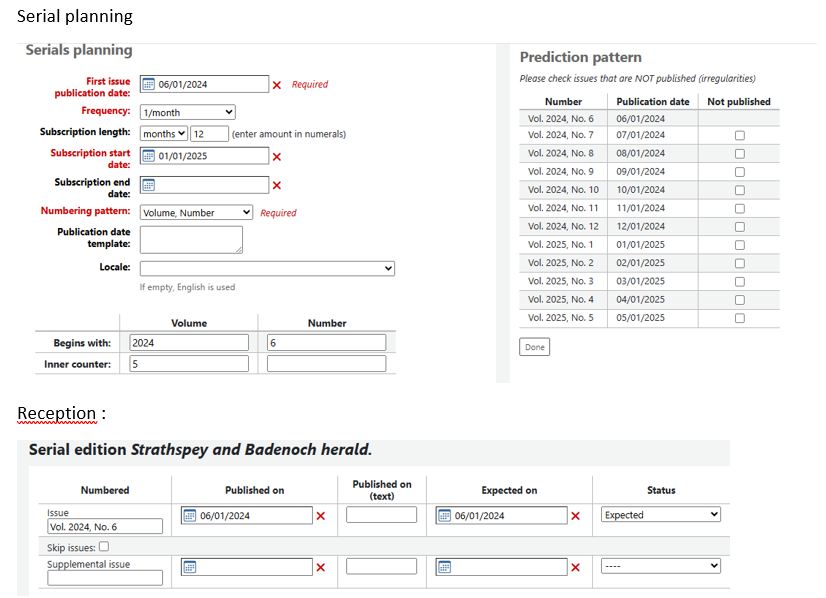Click the Volume Begins with field
This screenshot has width=826, height=598.
click(189, 343)
